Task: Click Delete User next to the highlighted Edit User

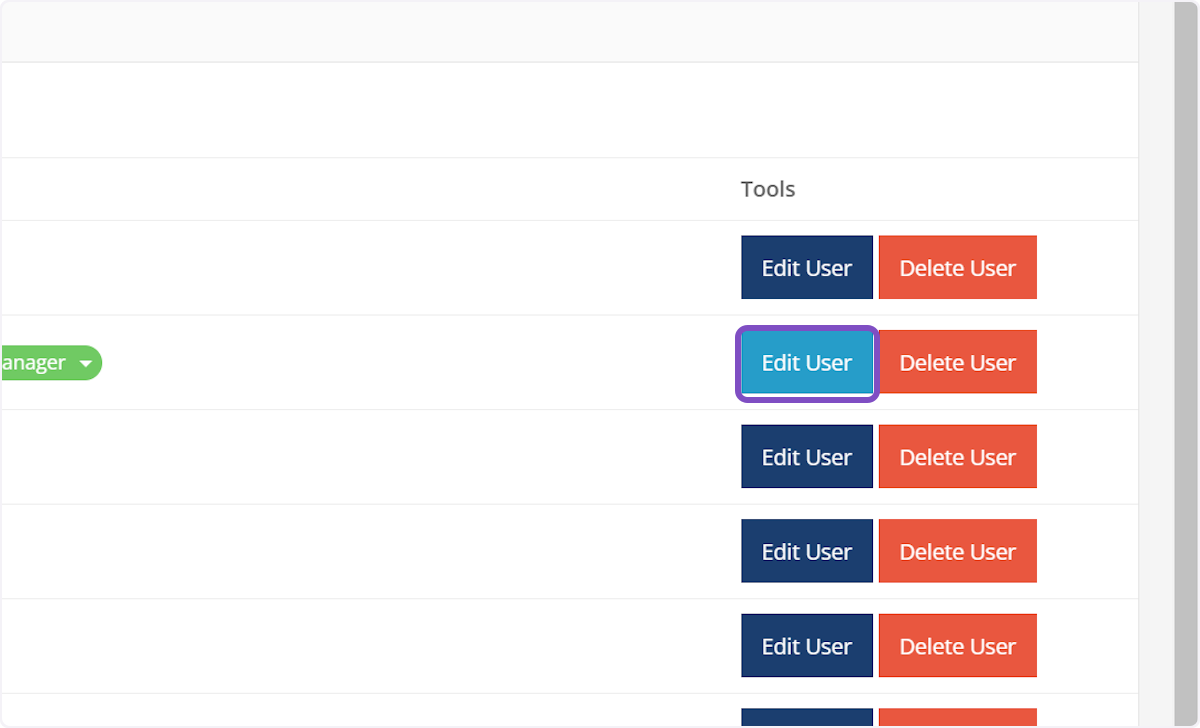Action: pyautogui.click(x=956, y=362)
